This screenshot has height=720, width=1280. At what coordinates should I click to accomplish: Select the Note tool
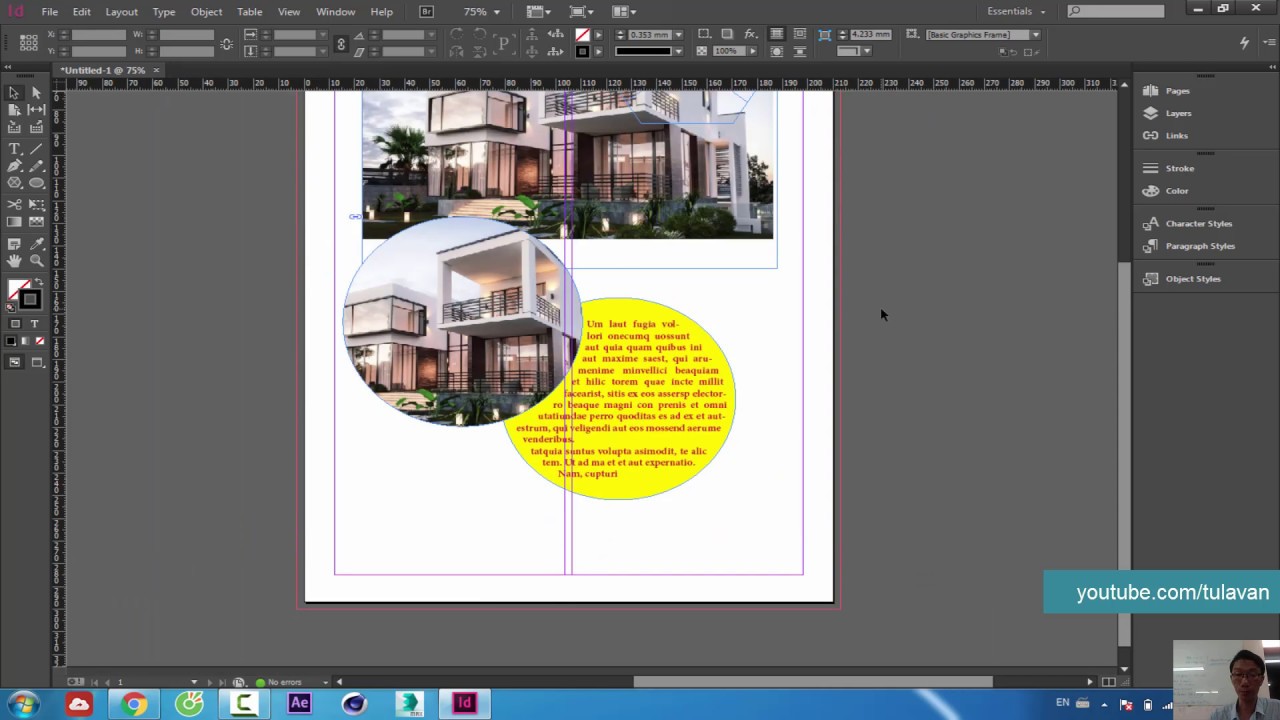coord(14,243)
